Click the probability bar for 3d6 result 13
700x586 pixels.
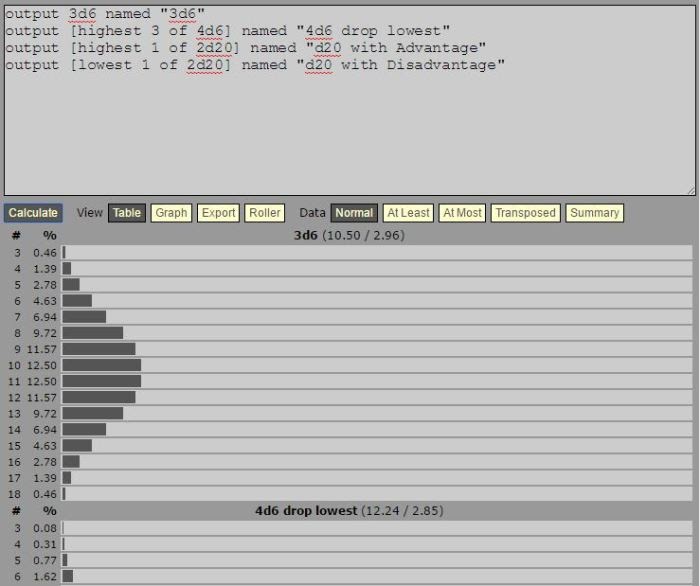(93, 414)
